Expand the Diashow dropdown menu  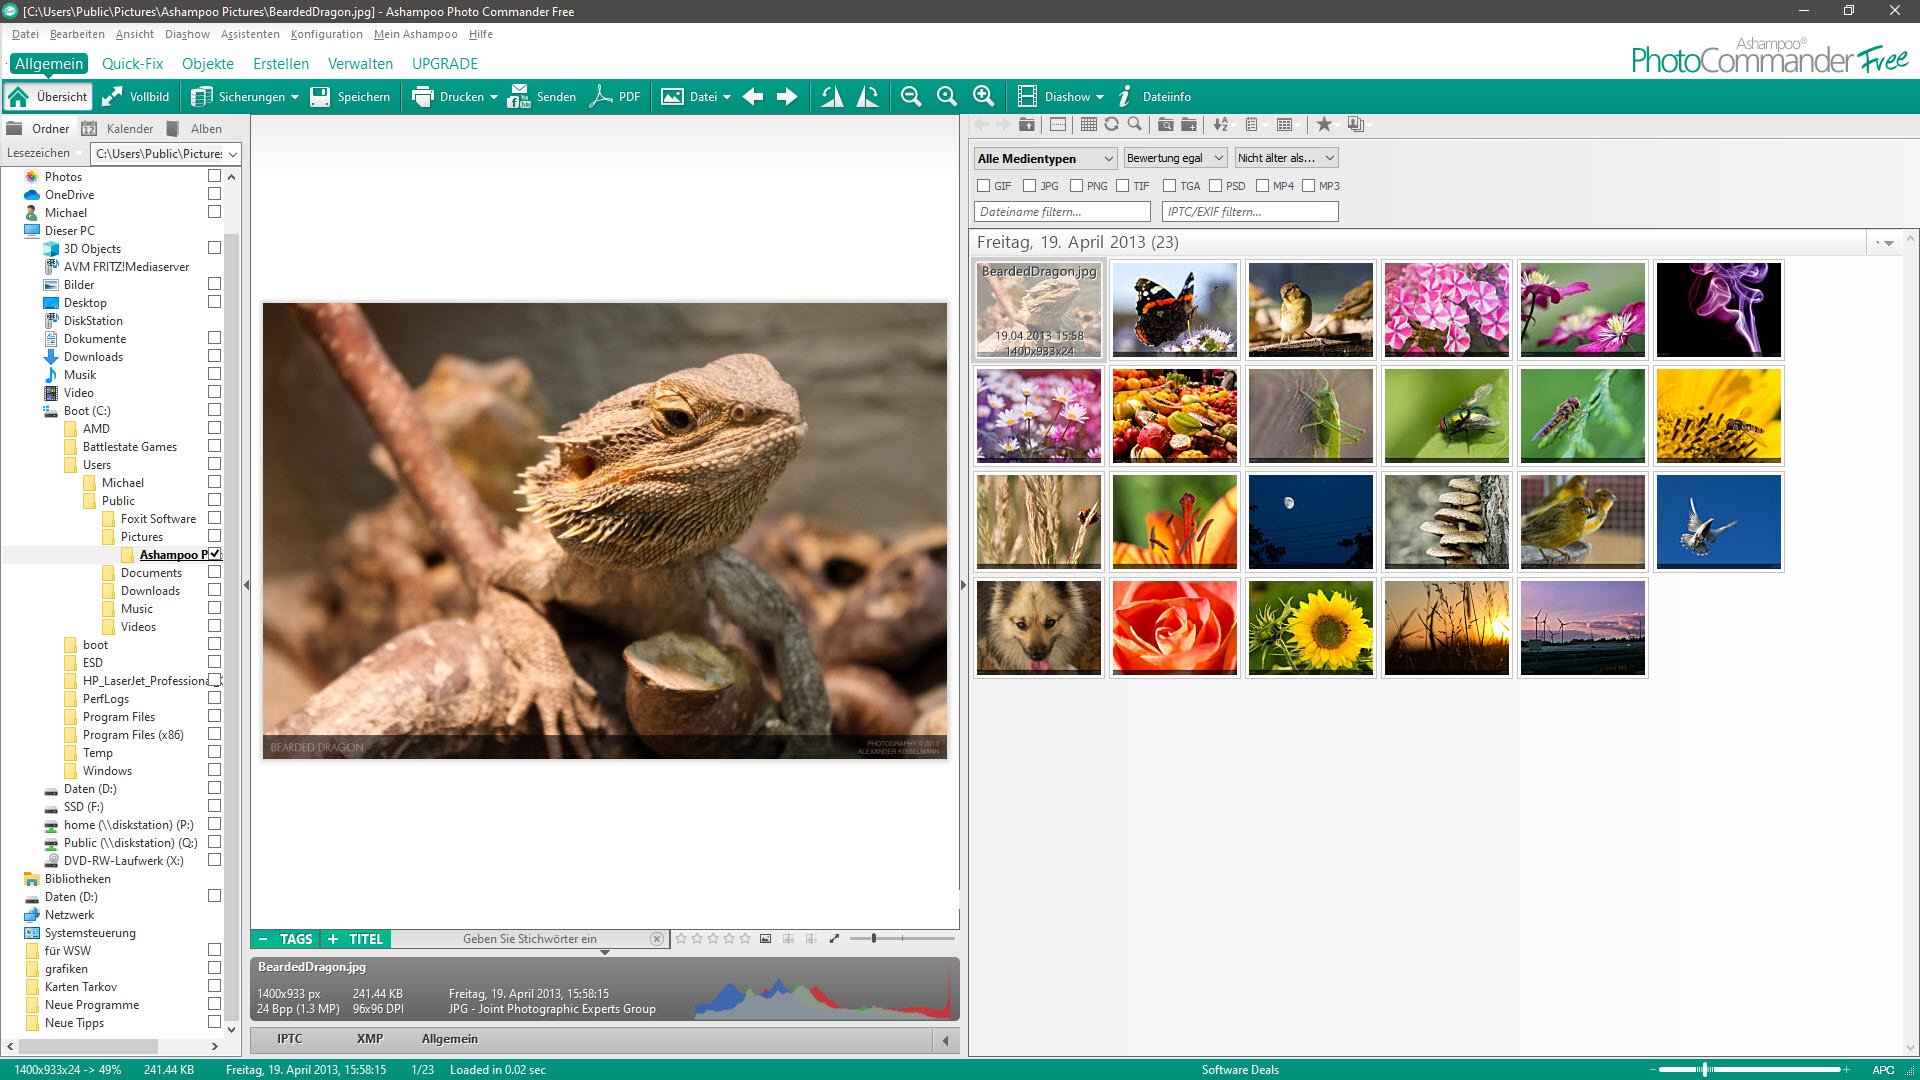click(x=1099, y=96)
